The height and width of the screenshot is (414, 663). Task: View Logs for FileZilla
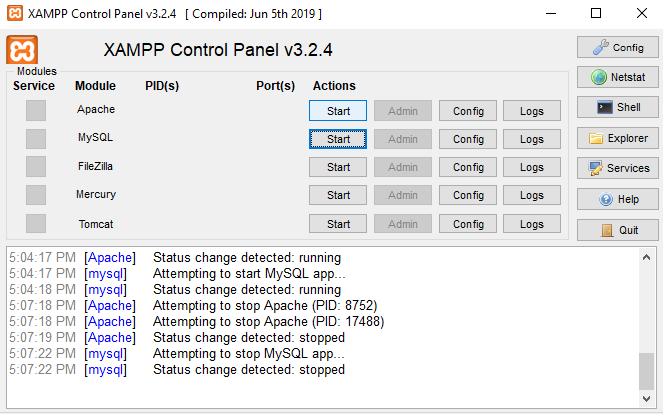tap(532, 167)
